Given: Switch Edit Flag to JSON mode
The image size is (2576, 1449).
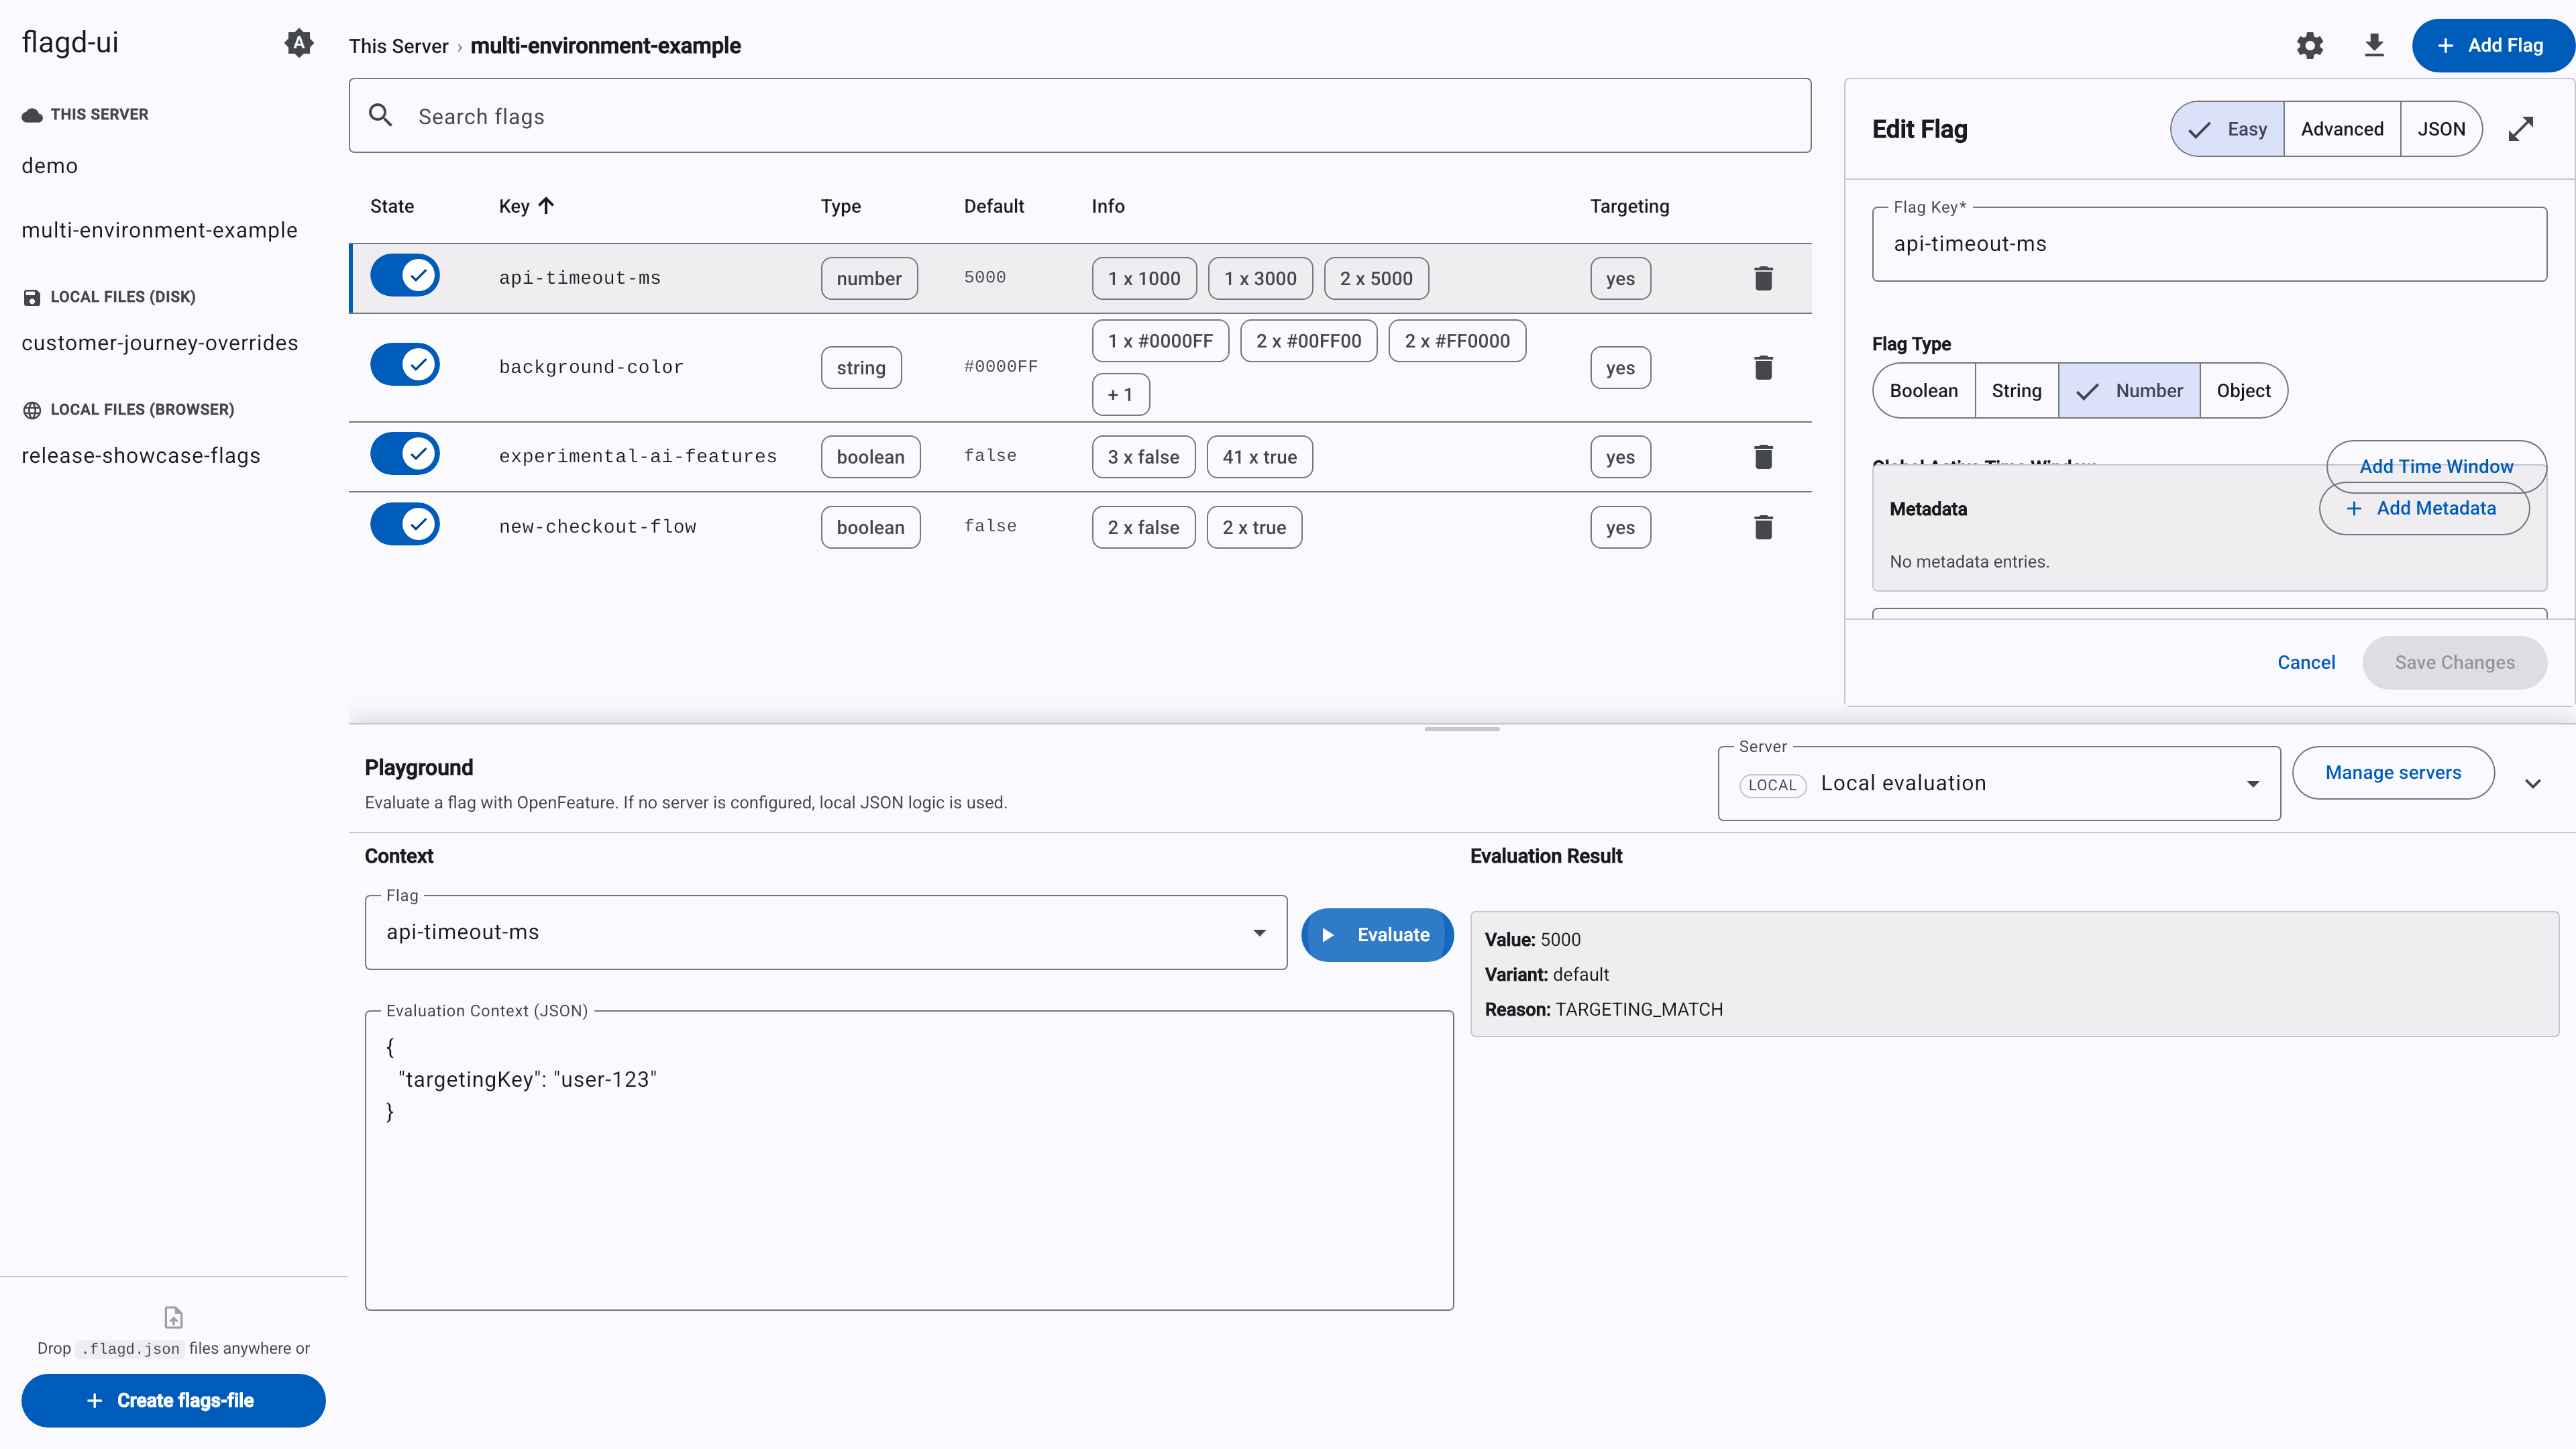Looking at the screenshot, I should 2440,129.
